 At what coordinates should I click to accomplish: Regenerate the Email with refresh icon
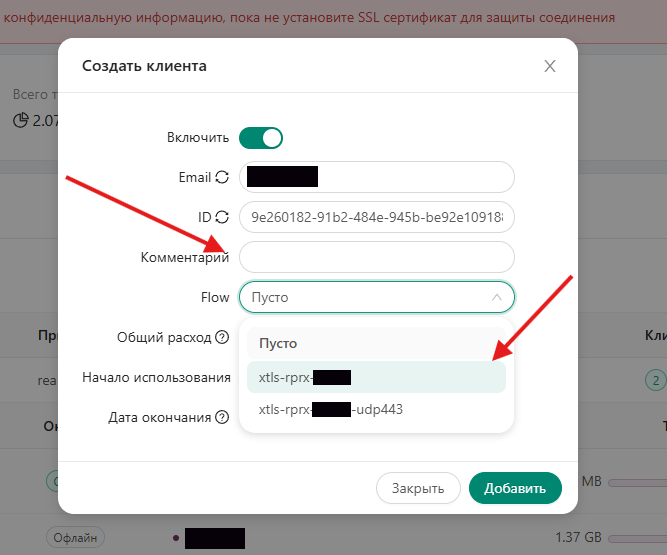222,177
